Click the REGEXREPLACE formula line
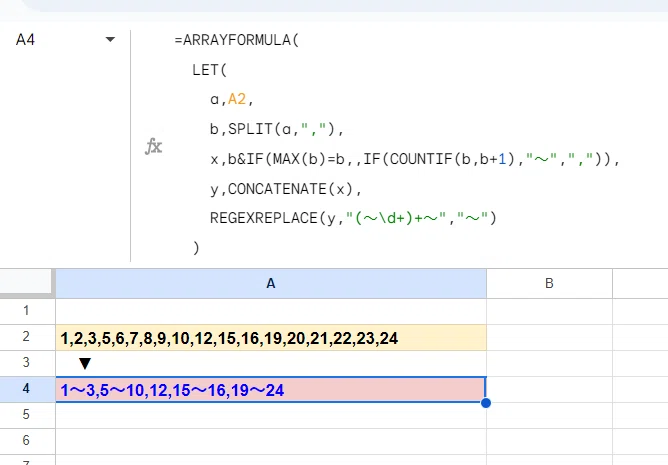Screen dimensions: 668x465 click(353, 218)
